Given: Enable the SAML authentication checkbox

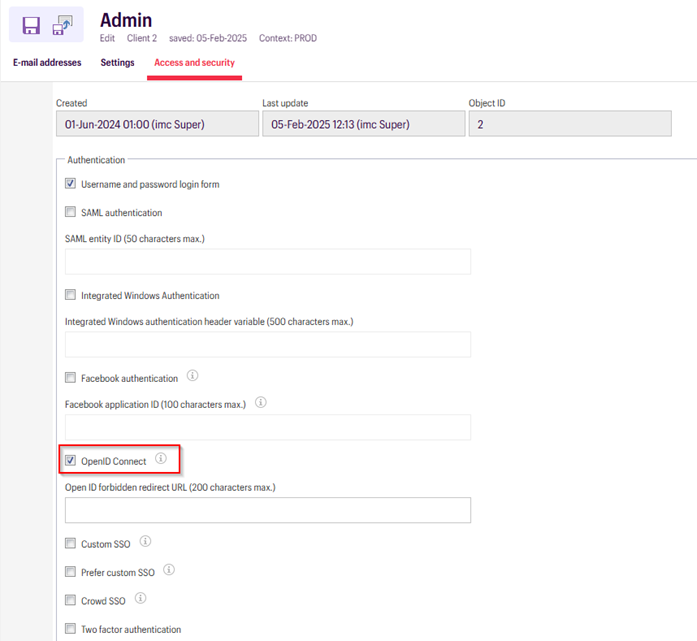Looking at the screenshot, I should coord(70,212).
